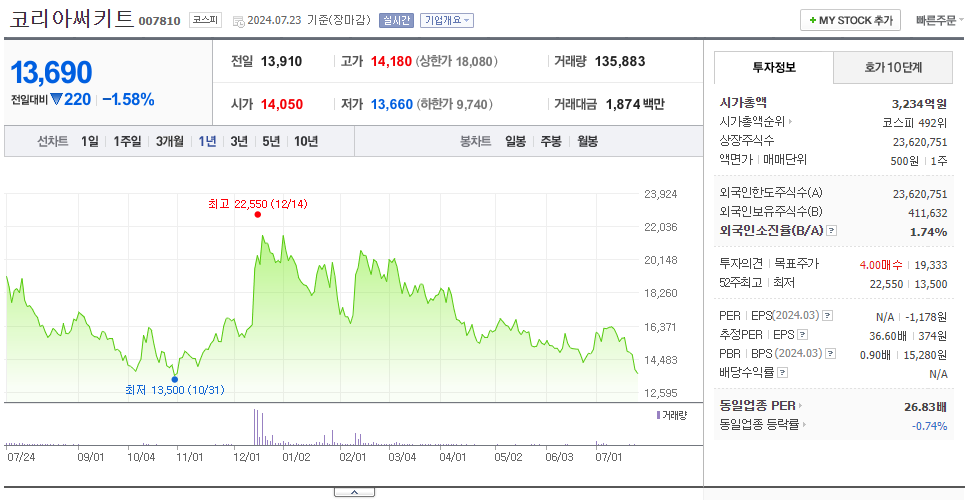Open the 동일업종 등락률 link
The image size is (968, 500).
coord(762,425)
